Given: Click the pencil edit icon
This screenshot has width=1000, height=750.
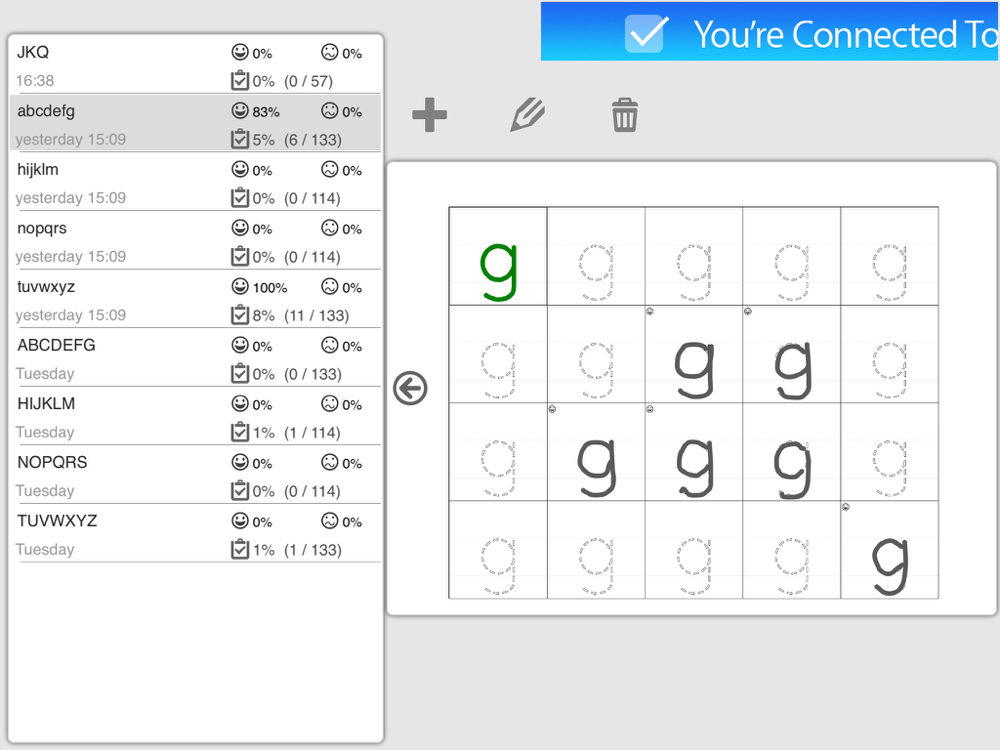Looking at the screenshot, I should tap(527, 115).
